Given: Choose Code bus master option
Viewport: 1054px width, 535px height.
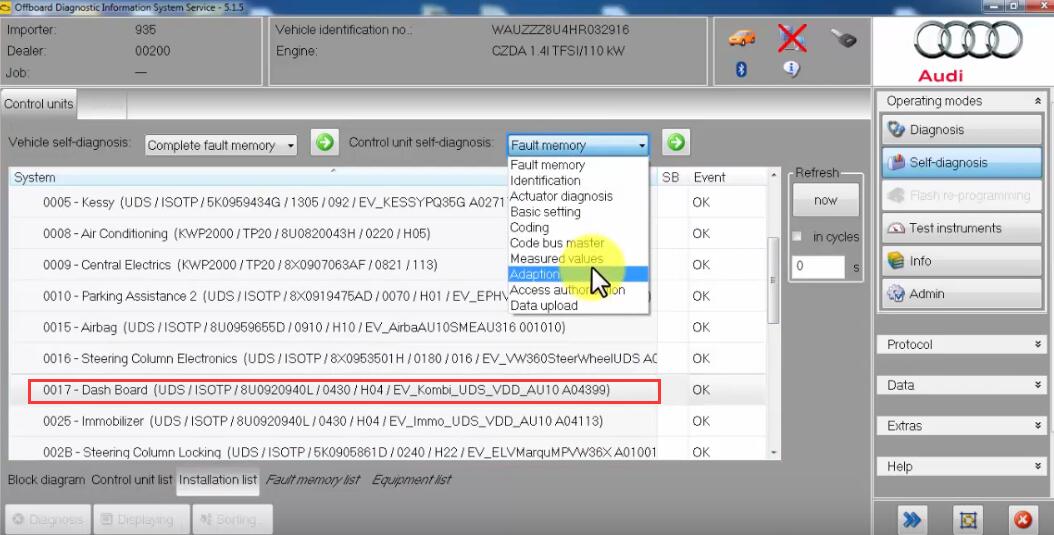Looking at the screenshot, I should (x=578, y=243).
